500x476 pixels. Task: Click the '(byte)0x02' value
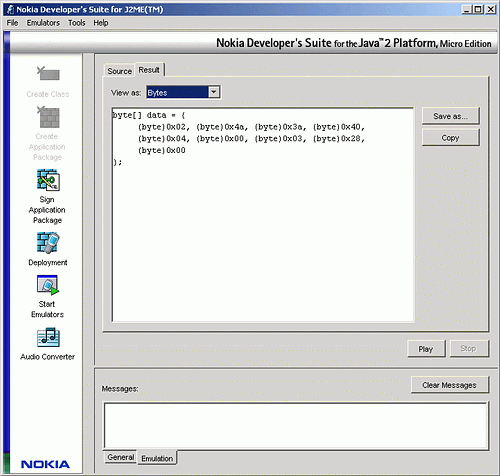click(162, 127)
